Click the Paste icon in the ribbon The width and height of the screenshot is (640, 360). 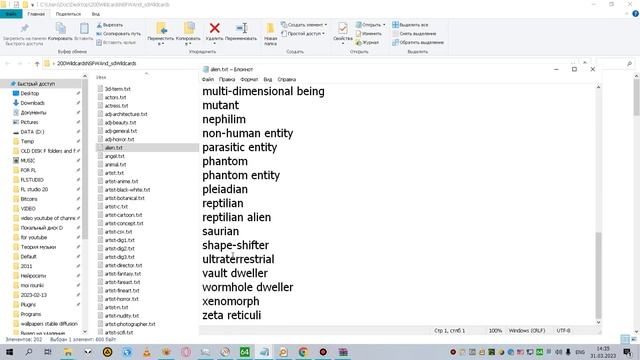tap(84, 28)
